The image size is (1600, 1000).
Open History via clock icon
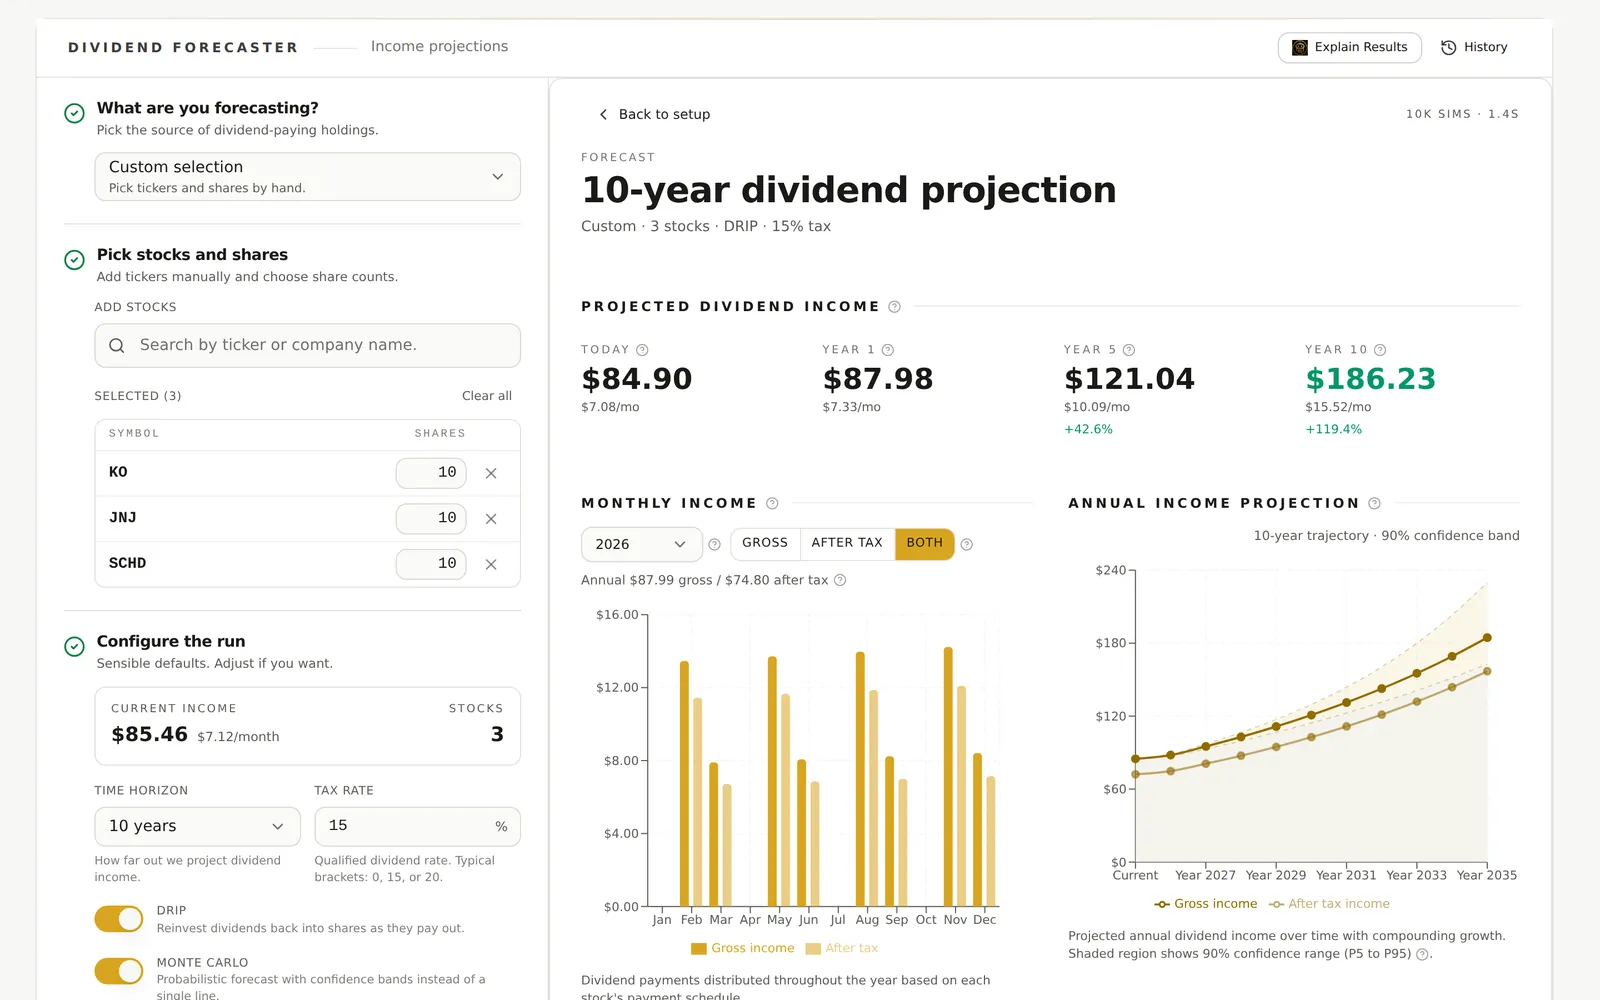click(1448, 47)
